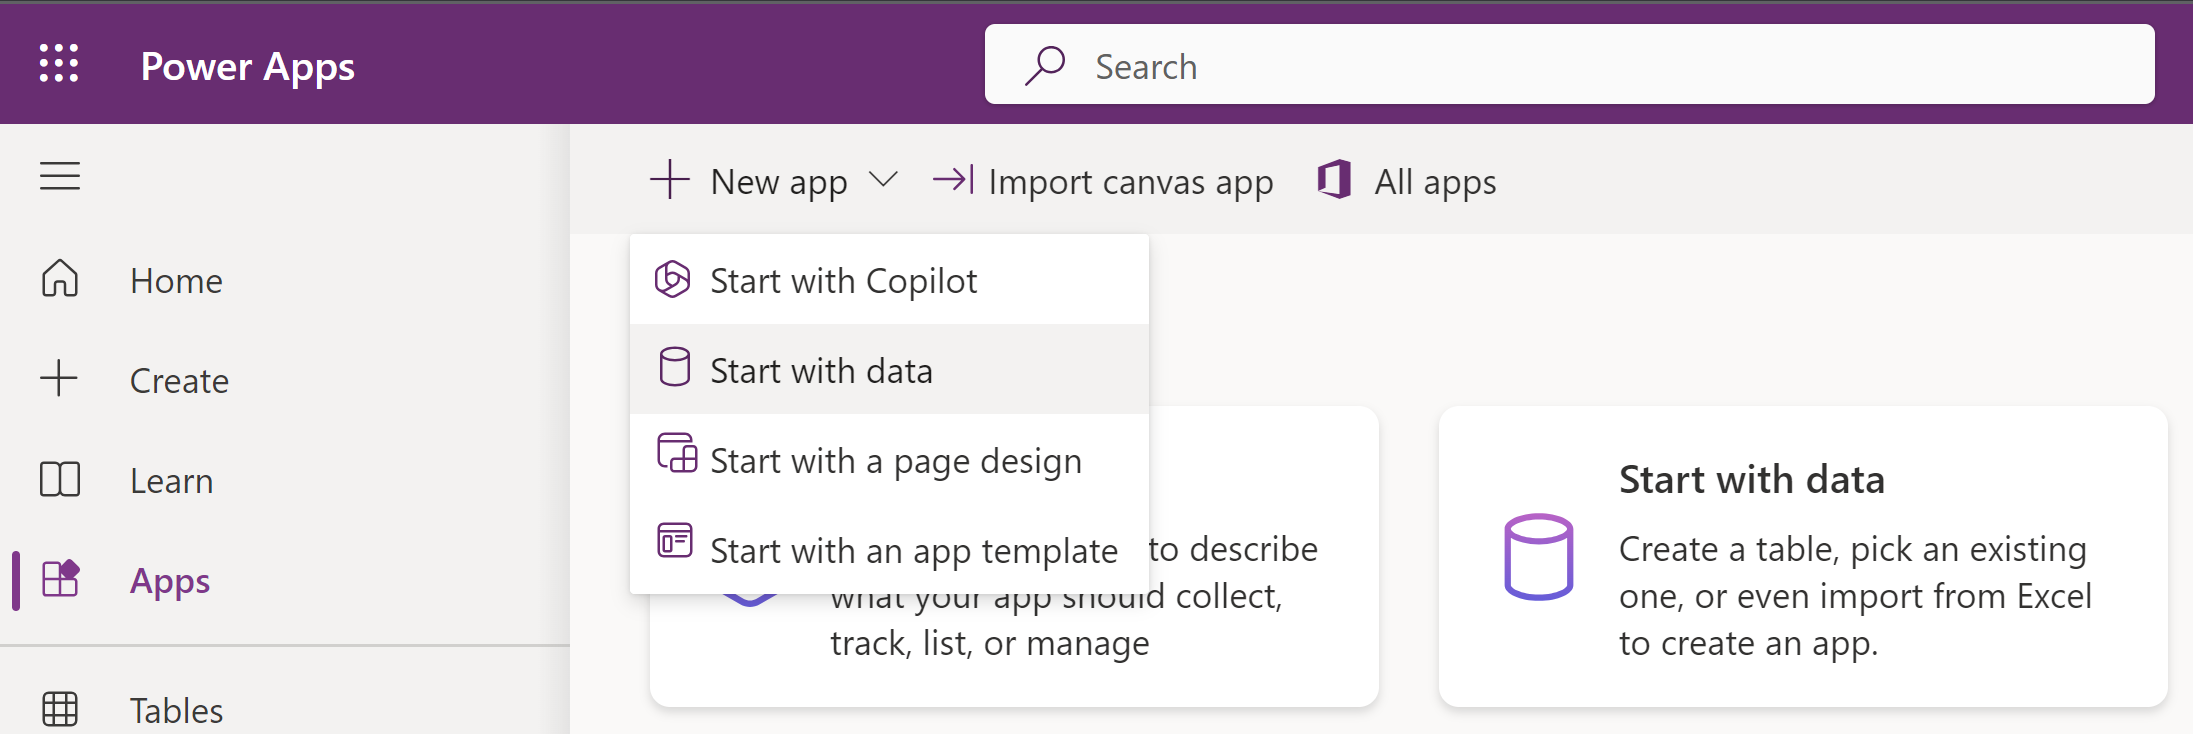Collapse the left navigation hamburger menu
The height and width of the screenshot is (734, 2193).
click(x=60, y=177)
